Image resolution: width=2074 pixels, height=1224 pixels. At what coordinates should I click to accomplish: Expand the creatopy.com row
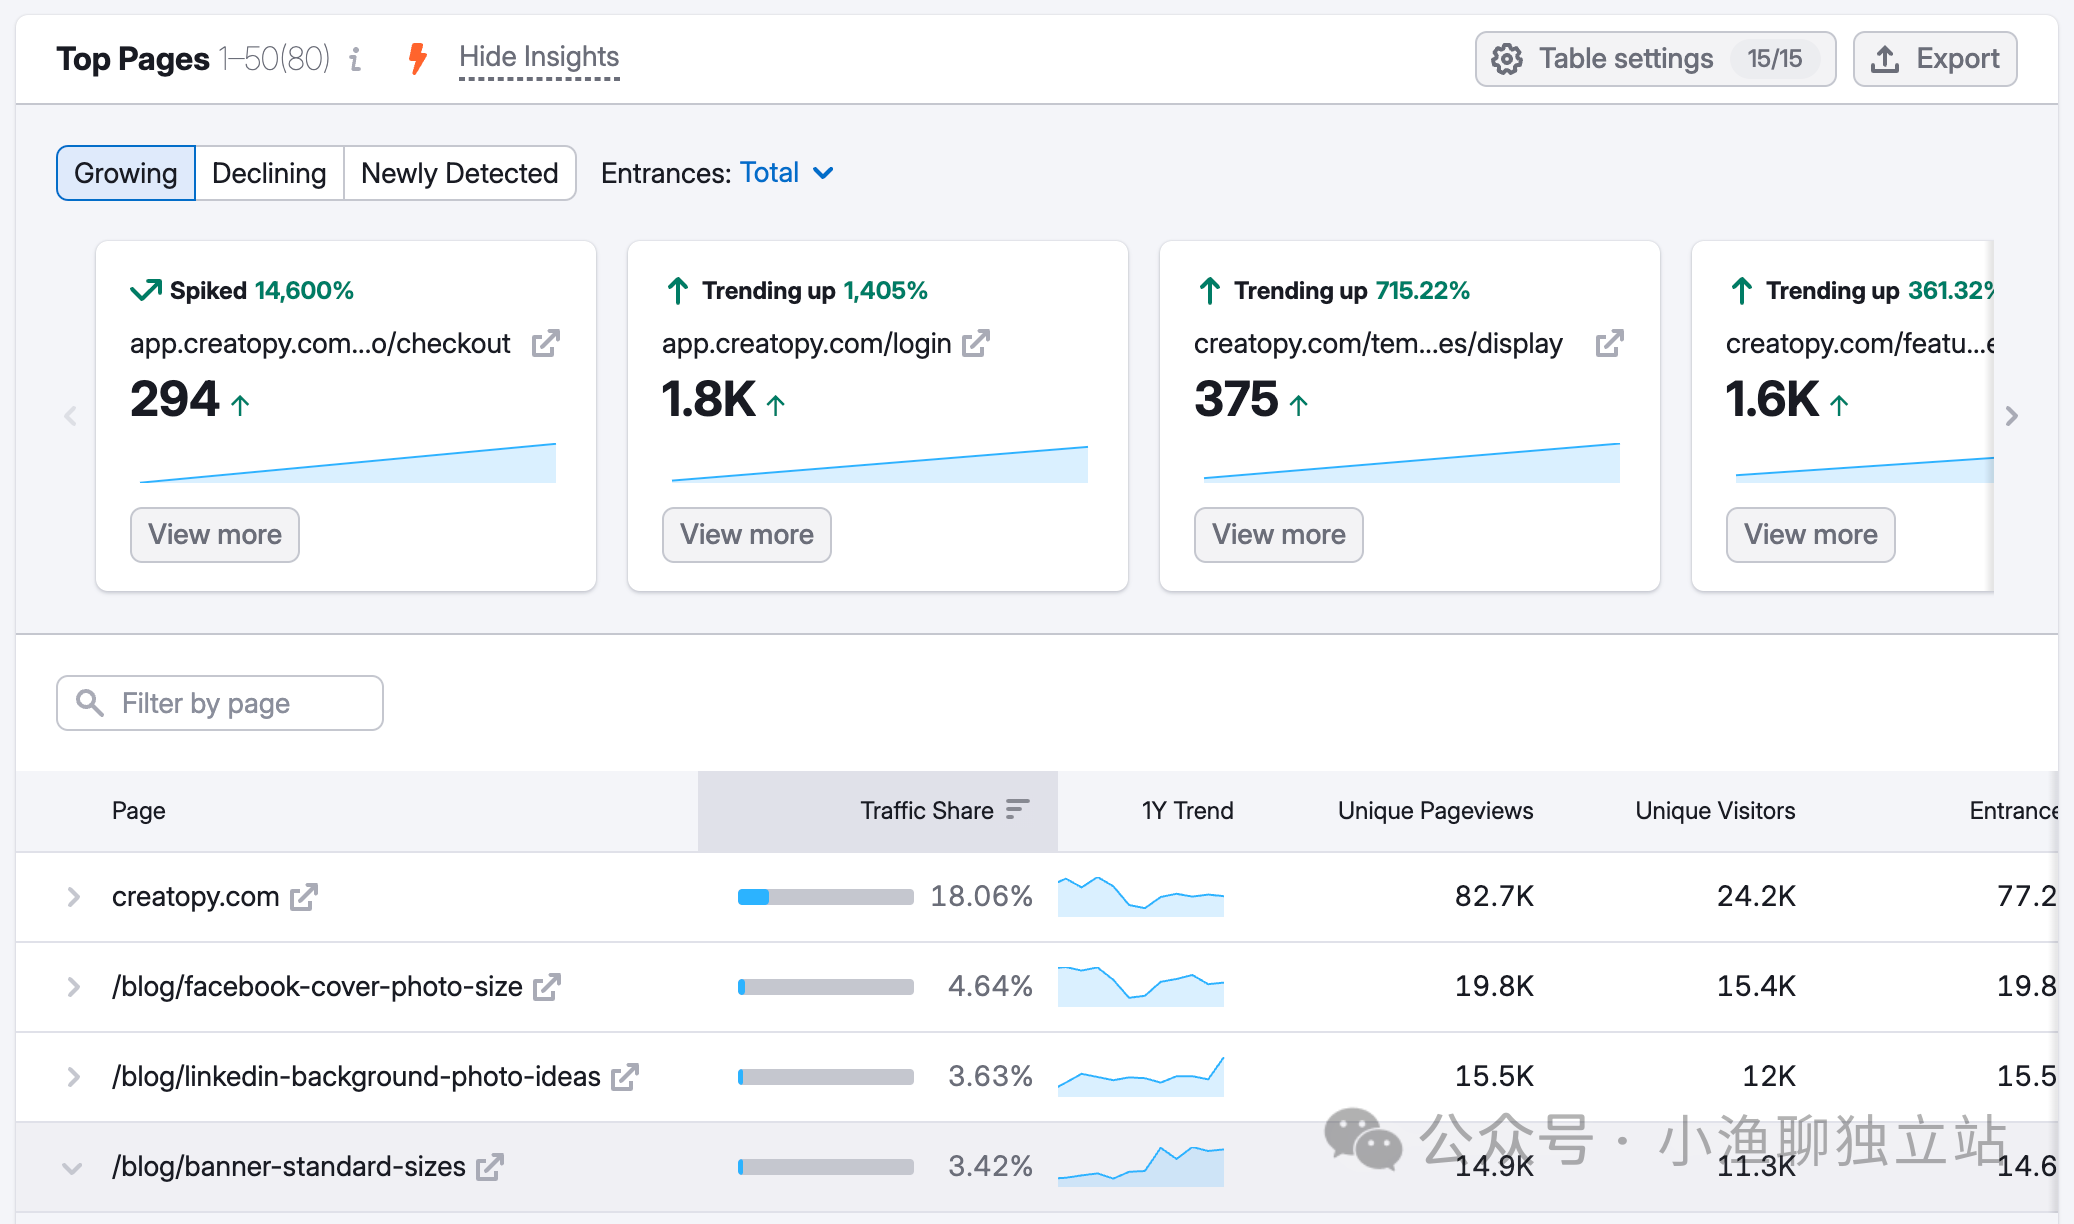73,897
